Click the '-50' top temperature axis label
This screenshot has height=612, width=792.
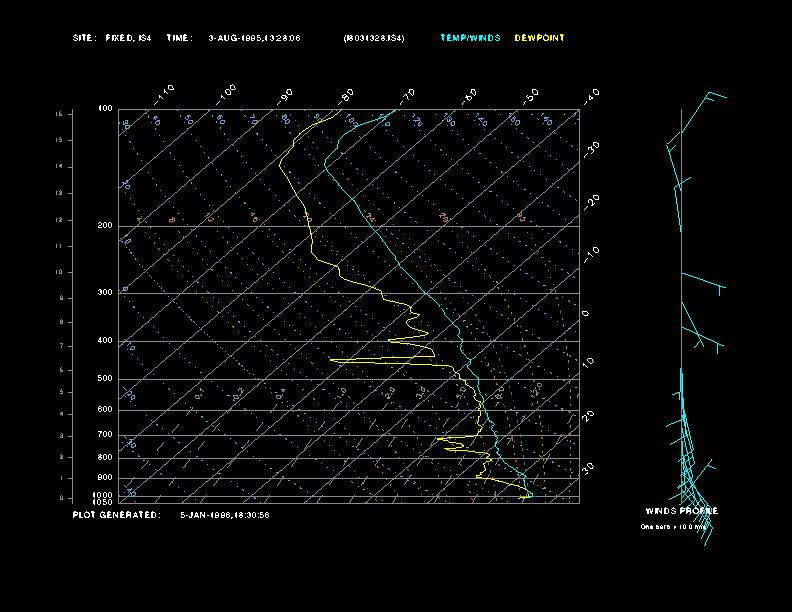(530, 96)
